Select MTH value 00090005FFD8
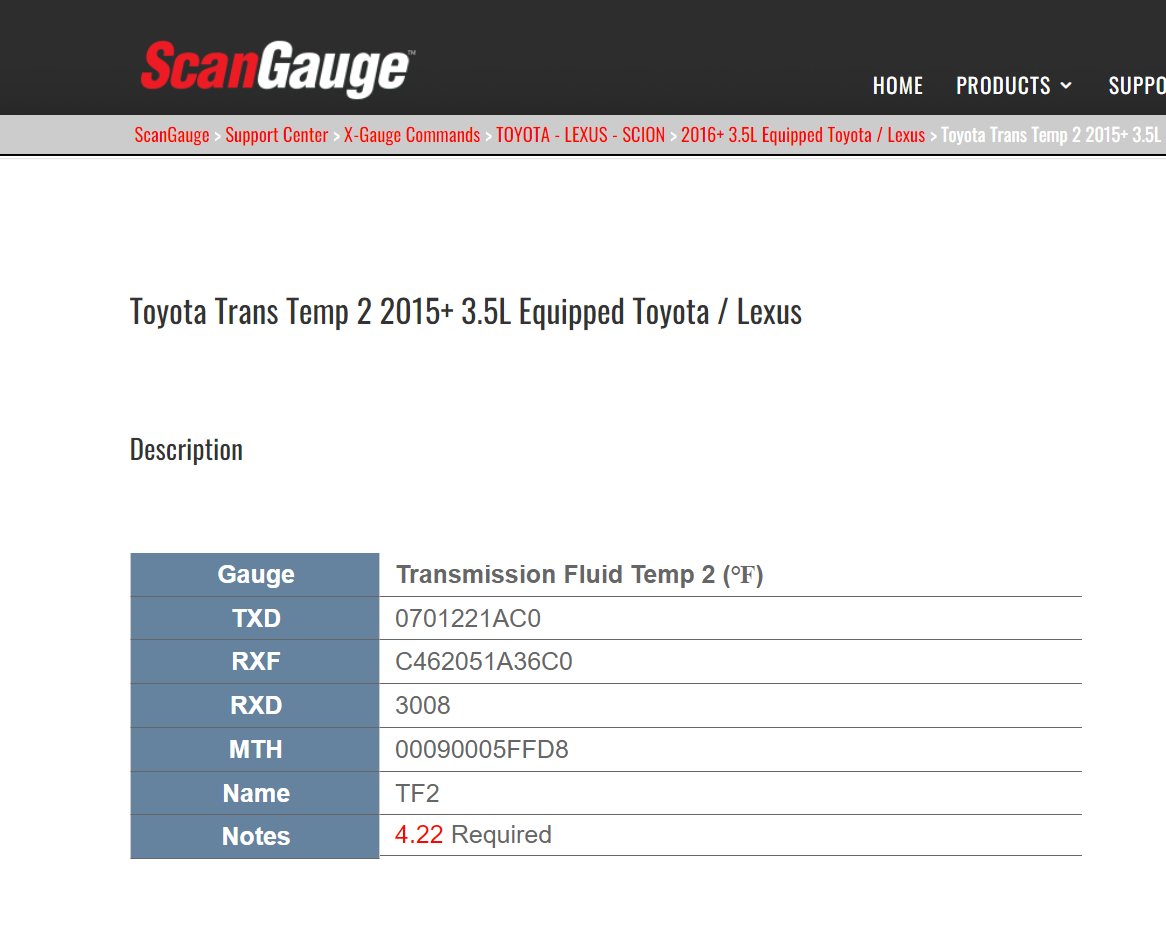This screenshot has height=943, width=1166. point(481,749)
